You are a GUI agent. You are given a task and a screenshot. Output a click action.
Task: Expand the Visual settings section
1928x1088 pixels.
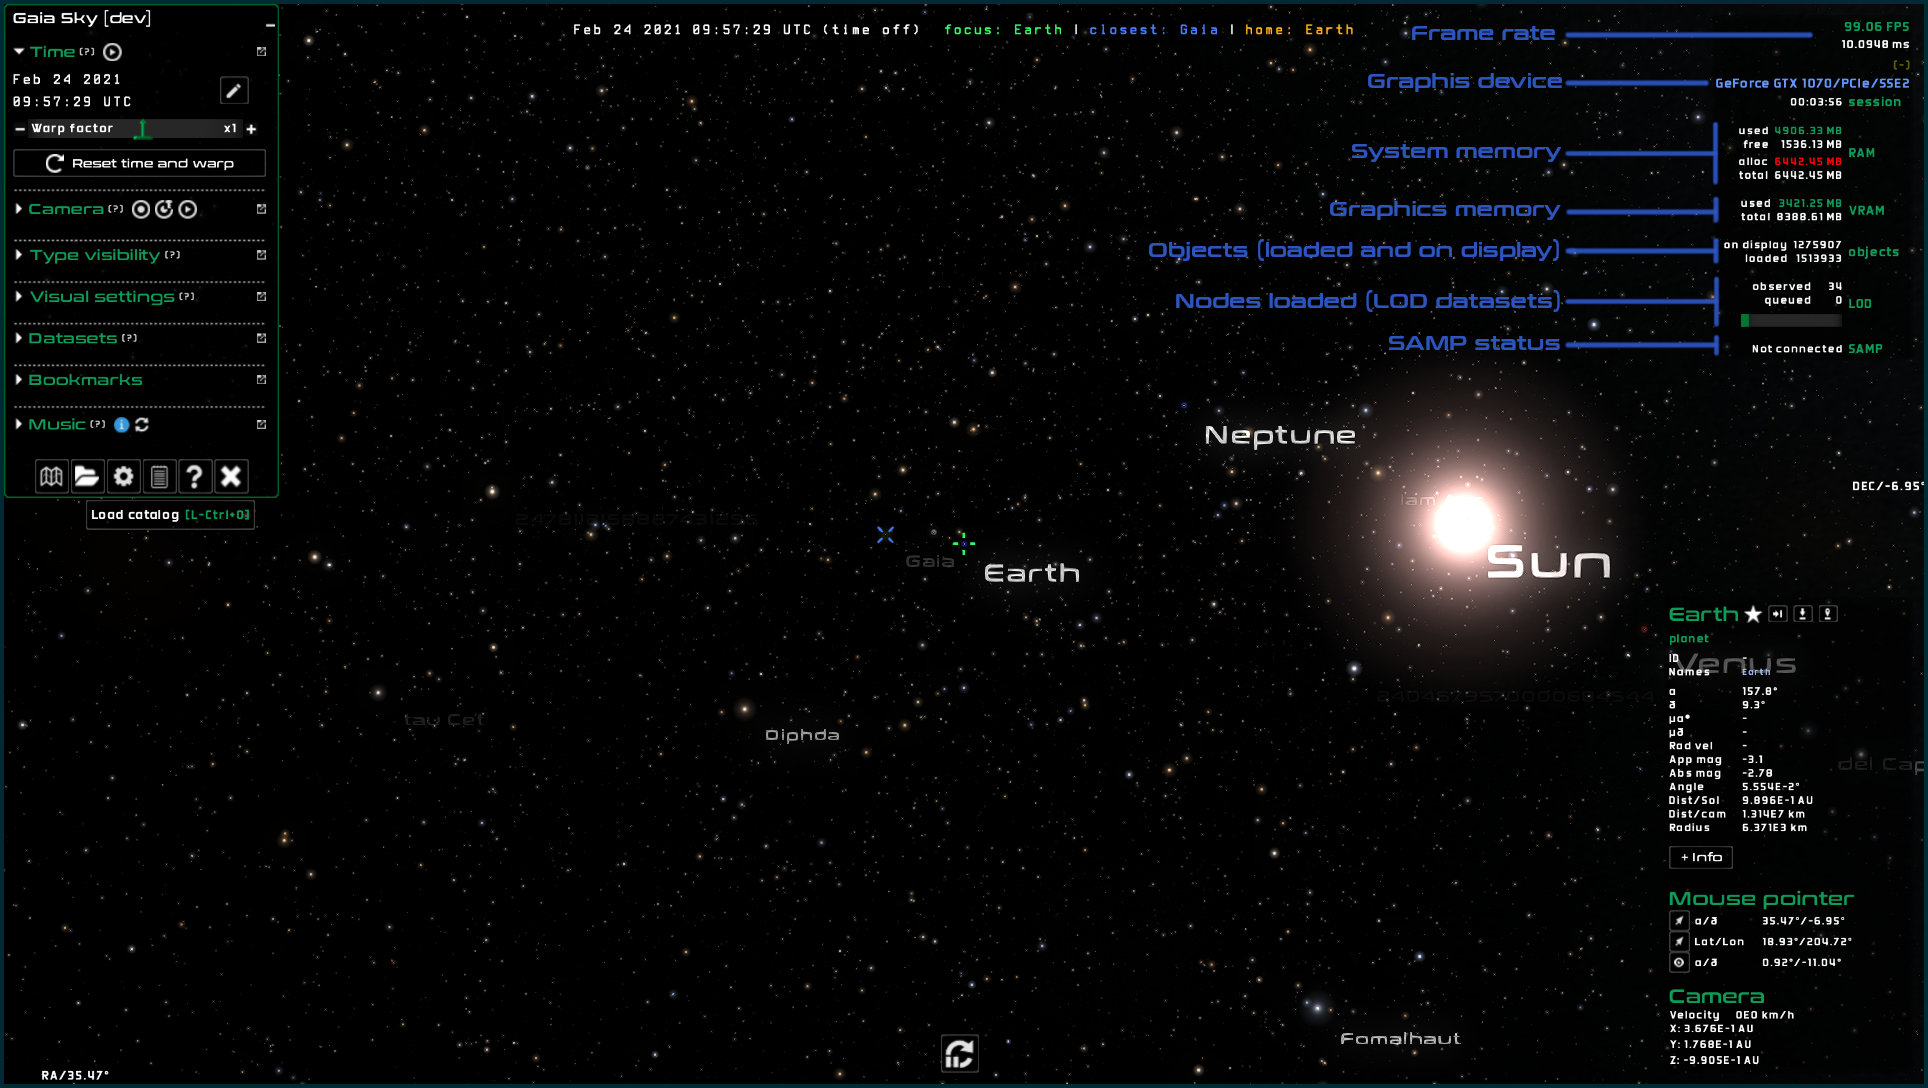[19, 297]
